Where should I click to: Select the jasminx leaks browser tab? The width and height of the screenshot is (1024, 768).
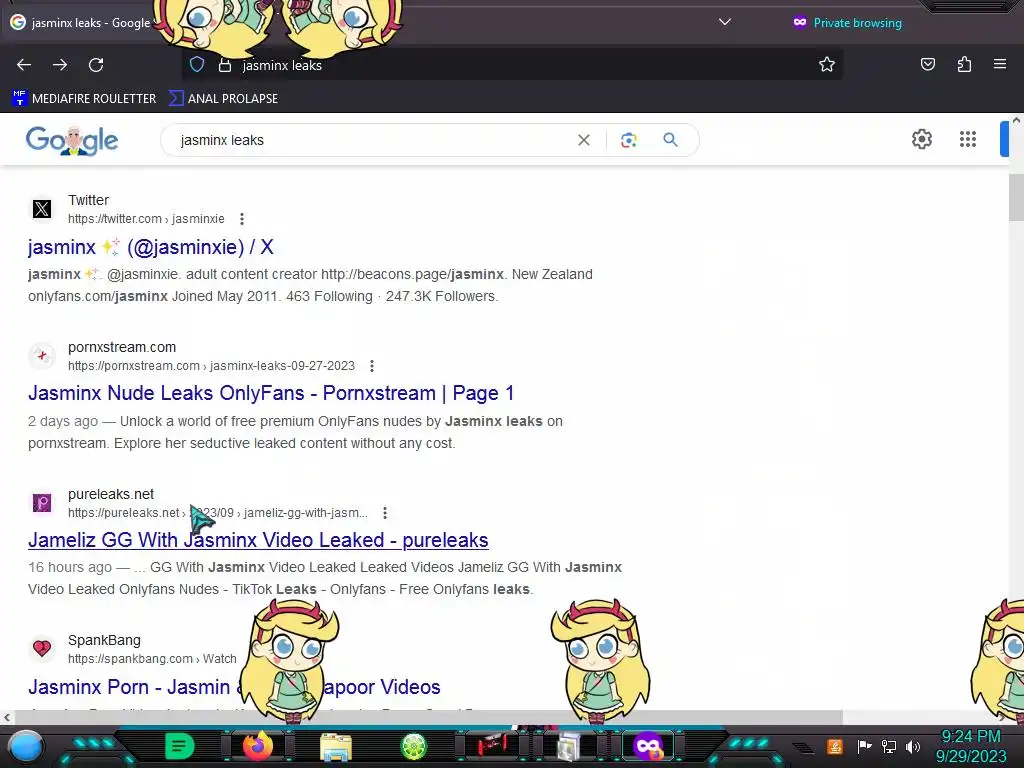point(81,22)
